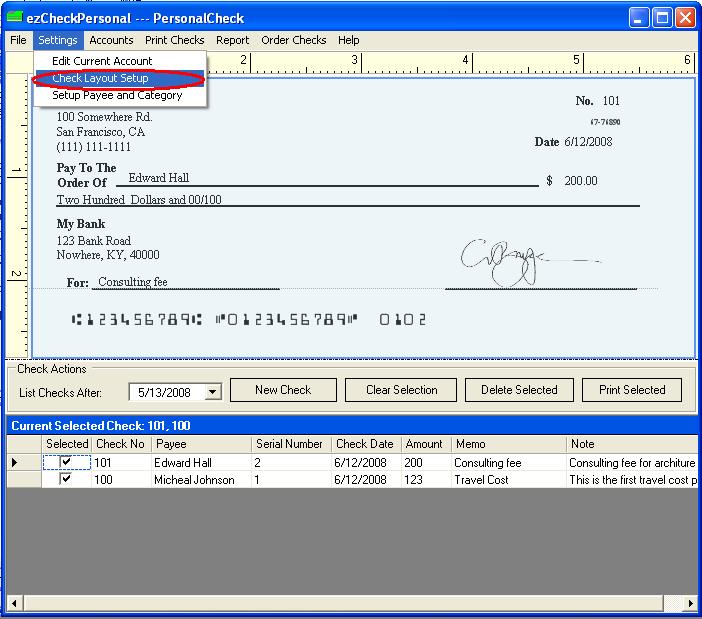
Task: Select Edit Current Account menu entry
Action: coord(102,61)
